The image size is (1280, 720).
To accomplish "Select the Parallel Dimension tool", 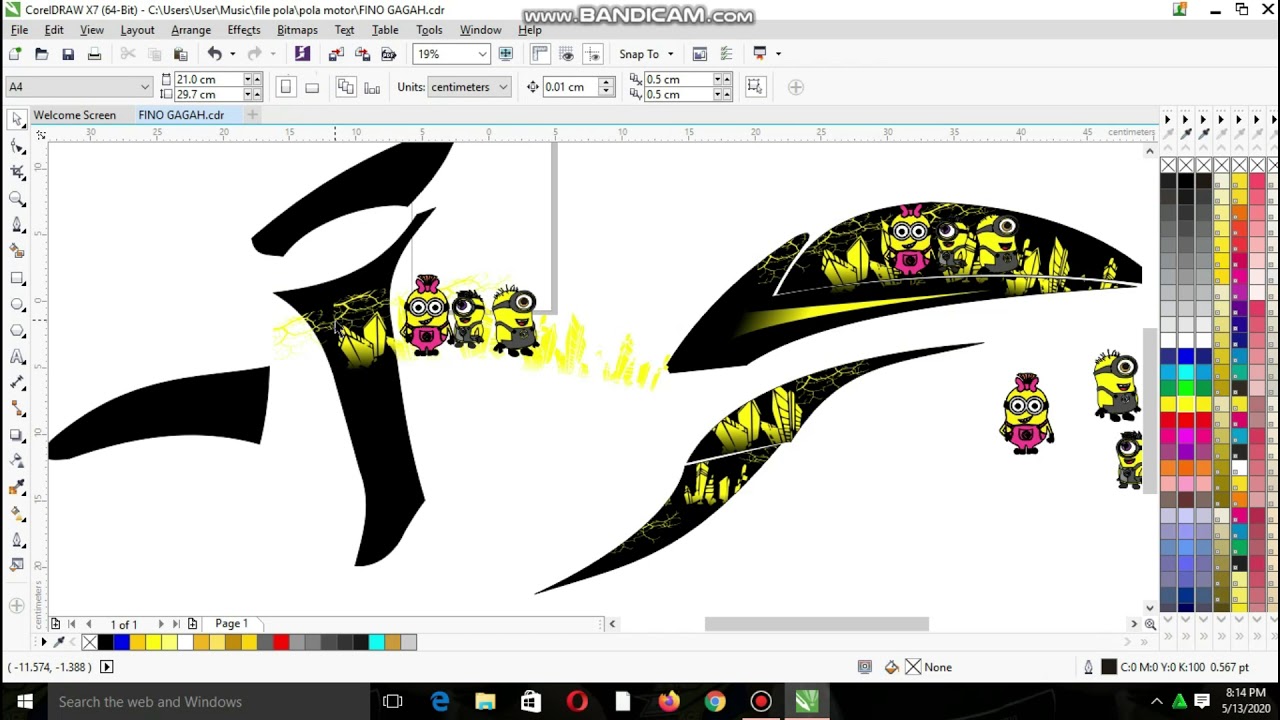I will (17, 383).
